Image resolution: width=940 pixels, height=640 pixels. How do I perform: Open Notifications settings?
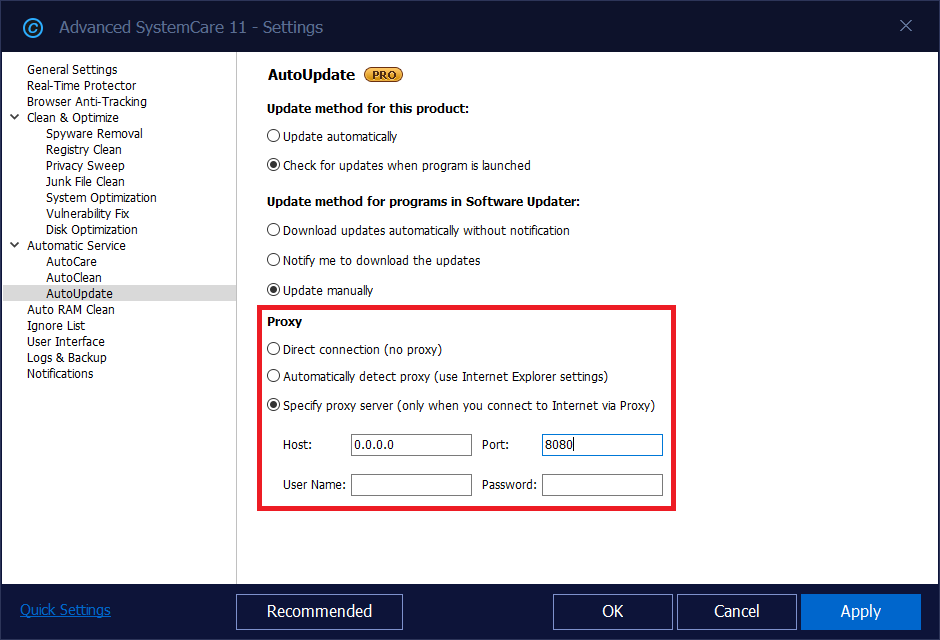(x=60, y=373)
